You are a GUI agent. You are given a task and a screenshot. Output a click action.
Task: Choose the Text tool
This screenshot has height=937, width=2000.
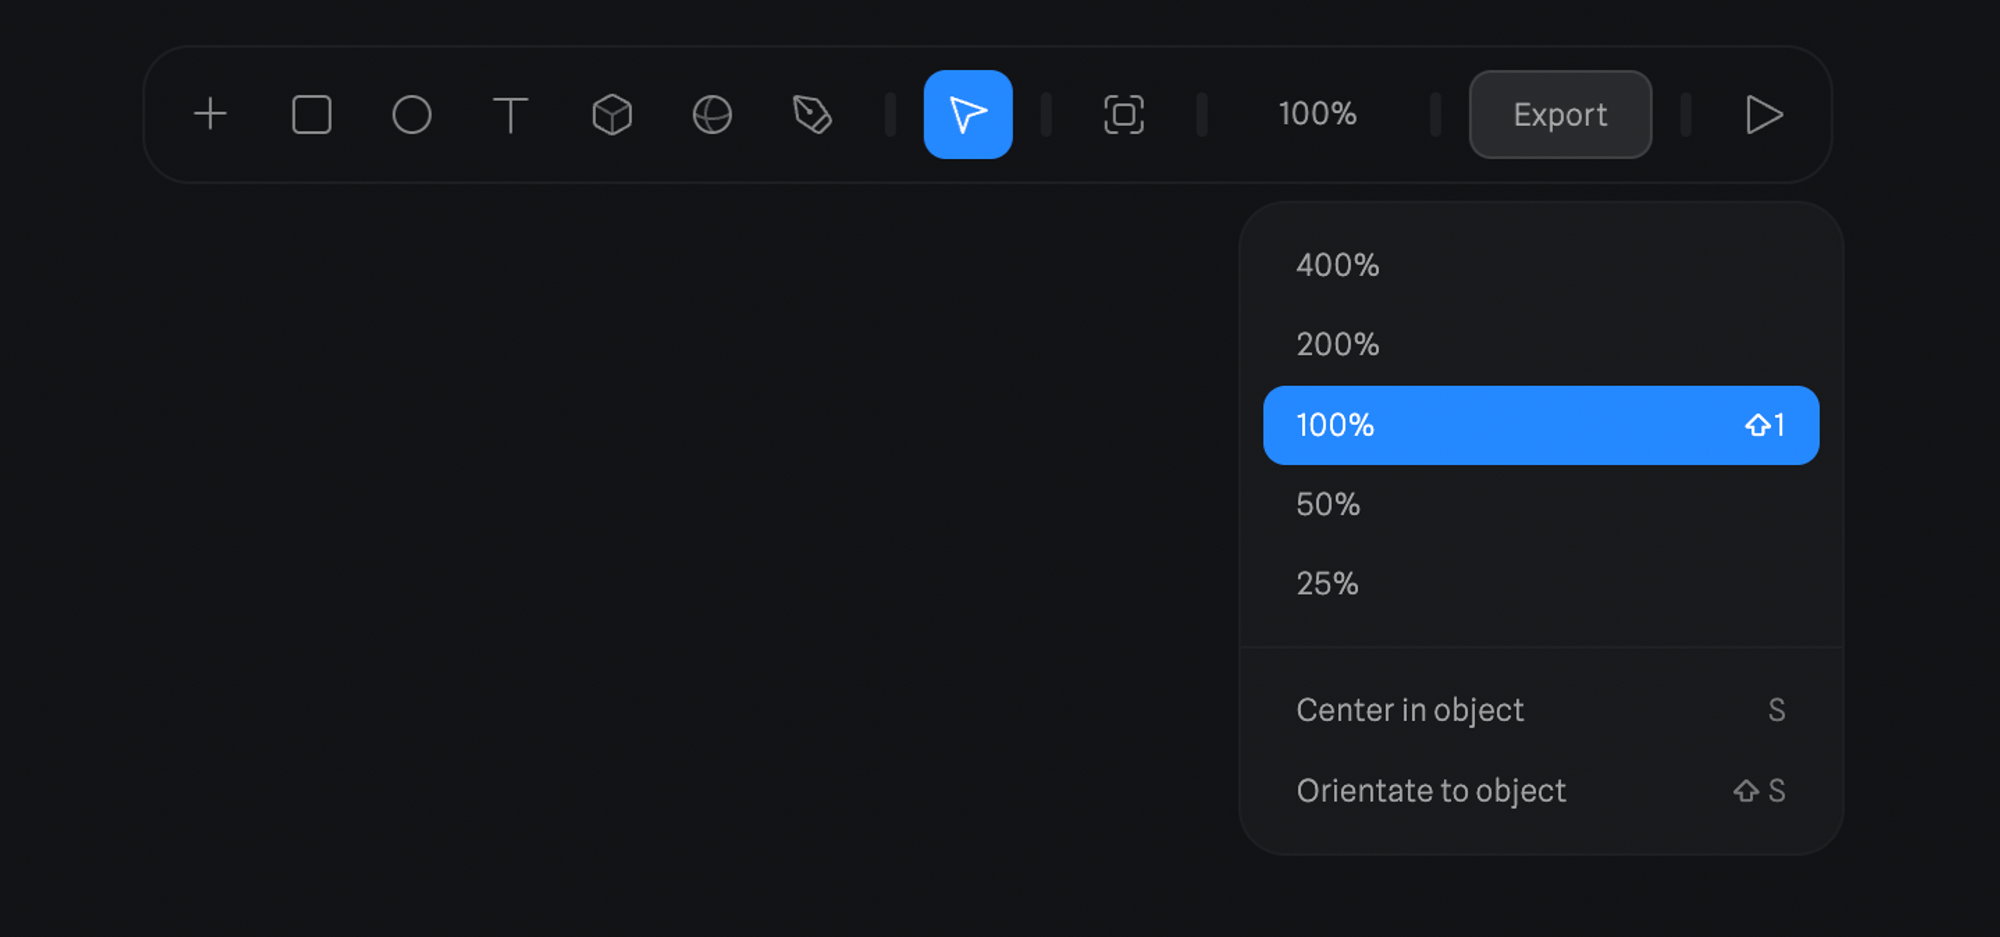(x=511, y=114)
